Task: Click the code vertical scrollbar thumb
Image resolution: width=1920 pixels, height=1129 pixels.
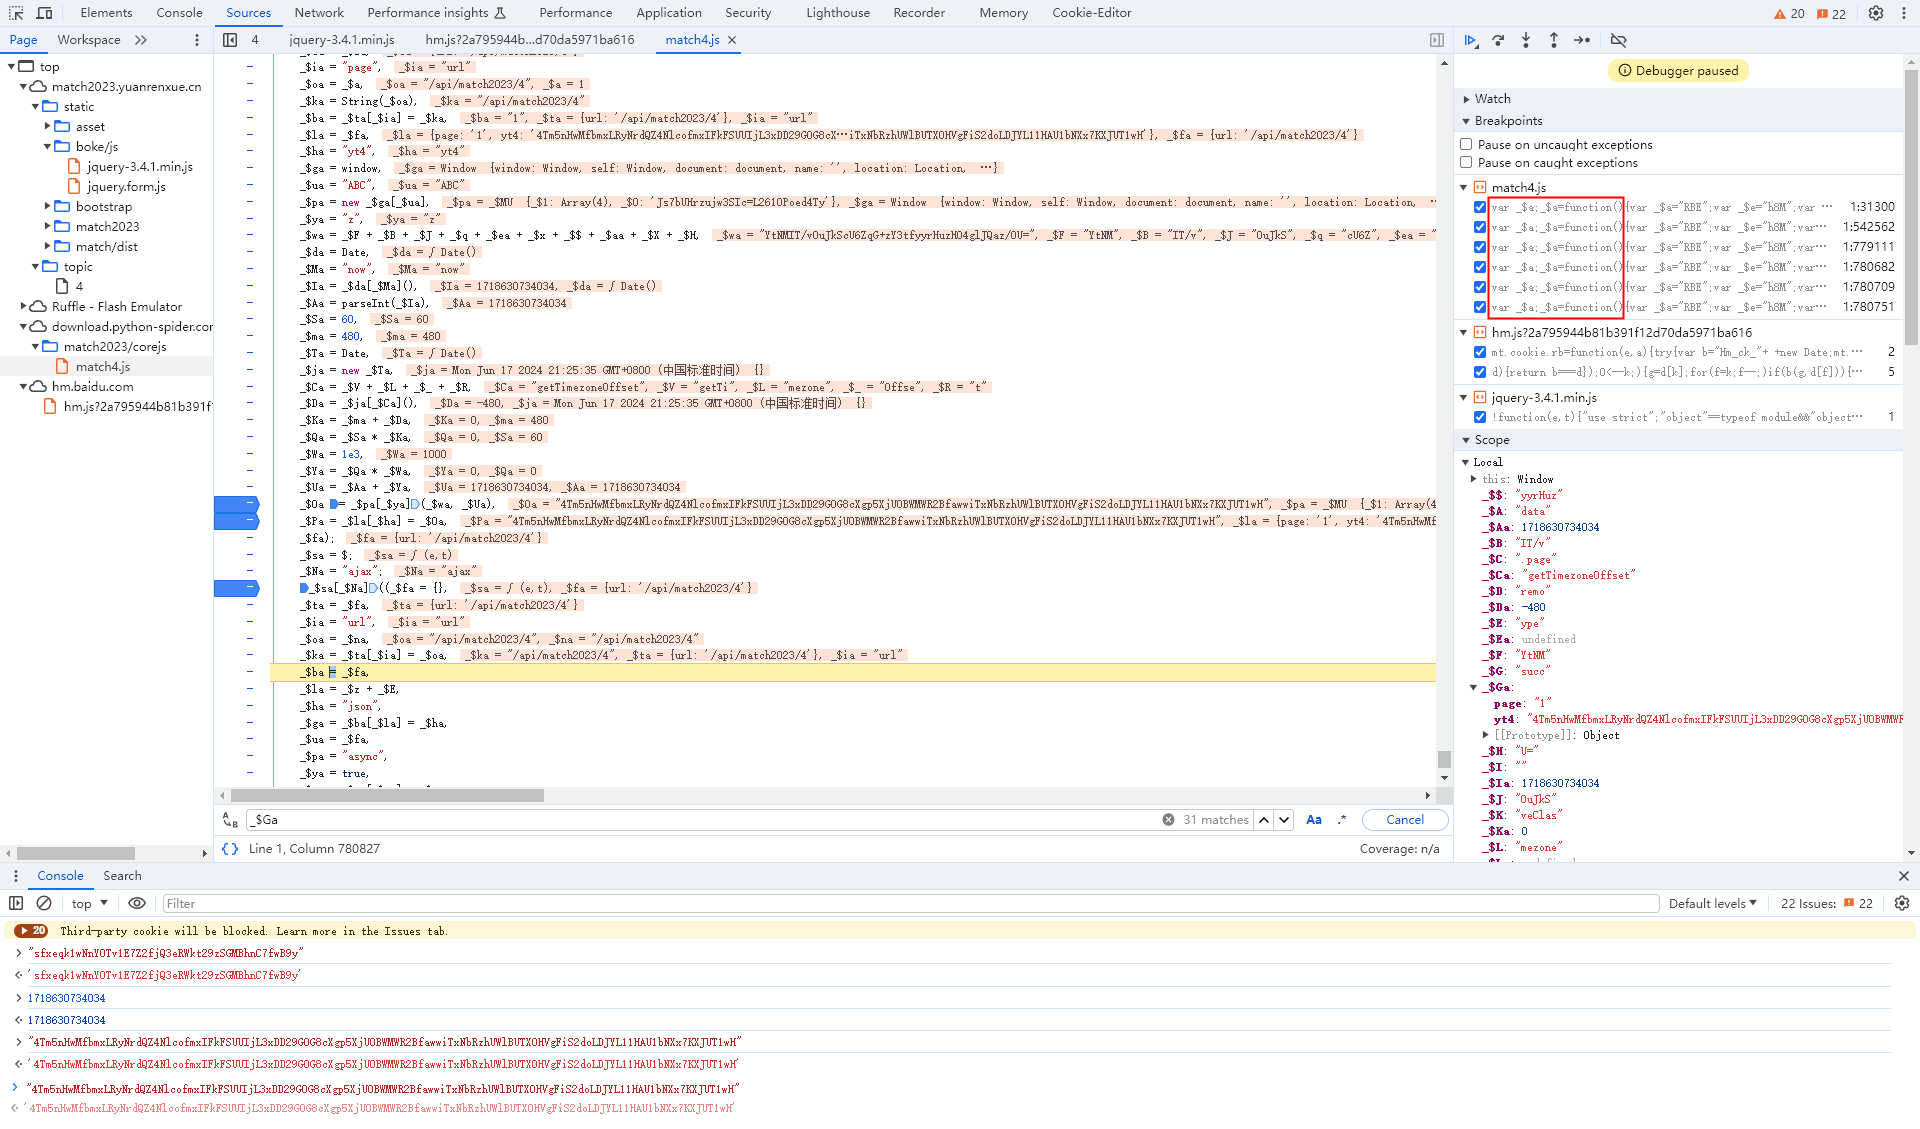Action: [x=1444, y=760]
